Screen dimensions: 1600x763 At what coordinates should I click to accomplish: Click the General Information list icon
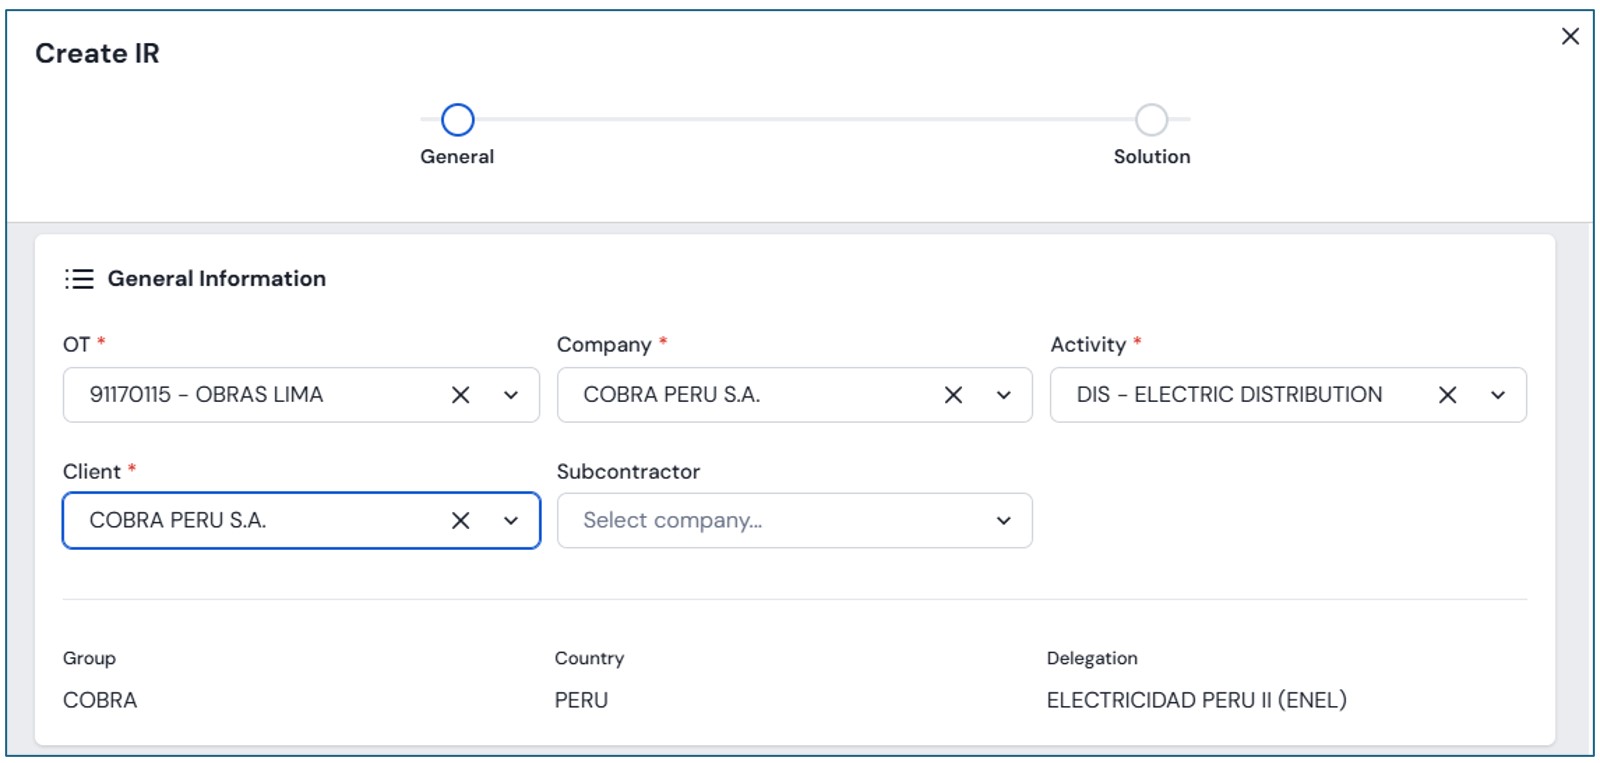click(79, 279)
